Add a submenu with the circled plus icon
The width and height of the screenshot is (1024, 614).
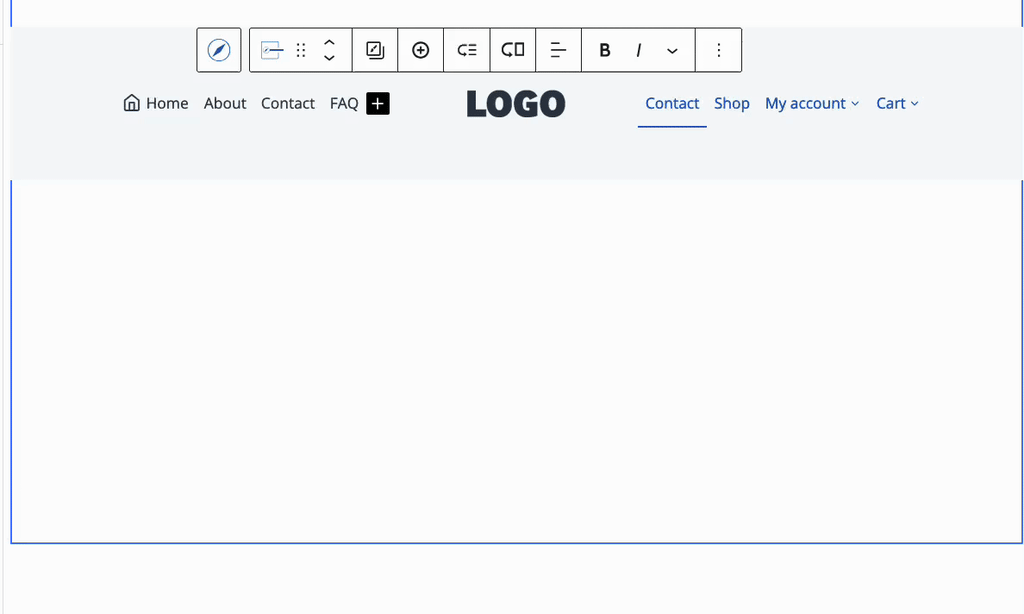[421, 50]
